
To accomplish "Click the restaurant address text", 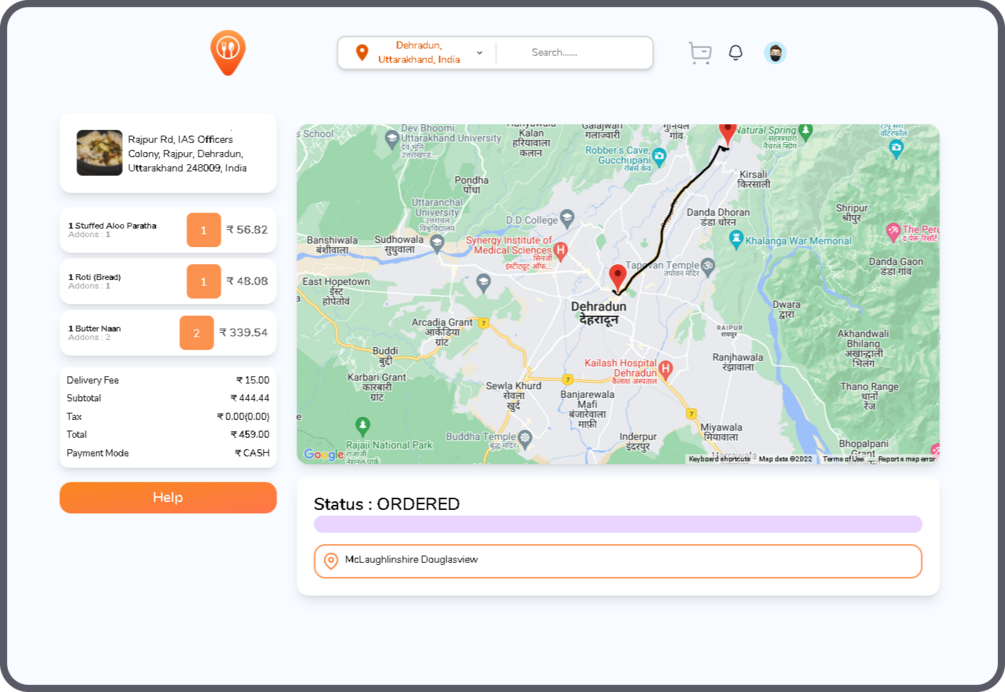I will click(187, 154).
